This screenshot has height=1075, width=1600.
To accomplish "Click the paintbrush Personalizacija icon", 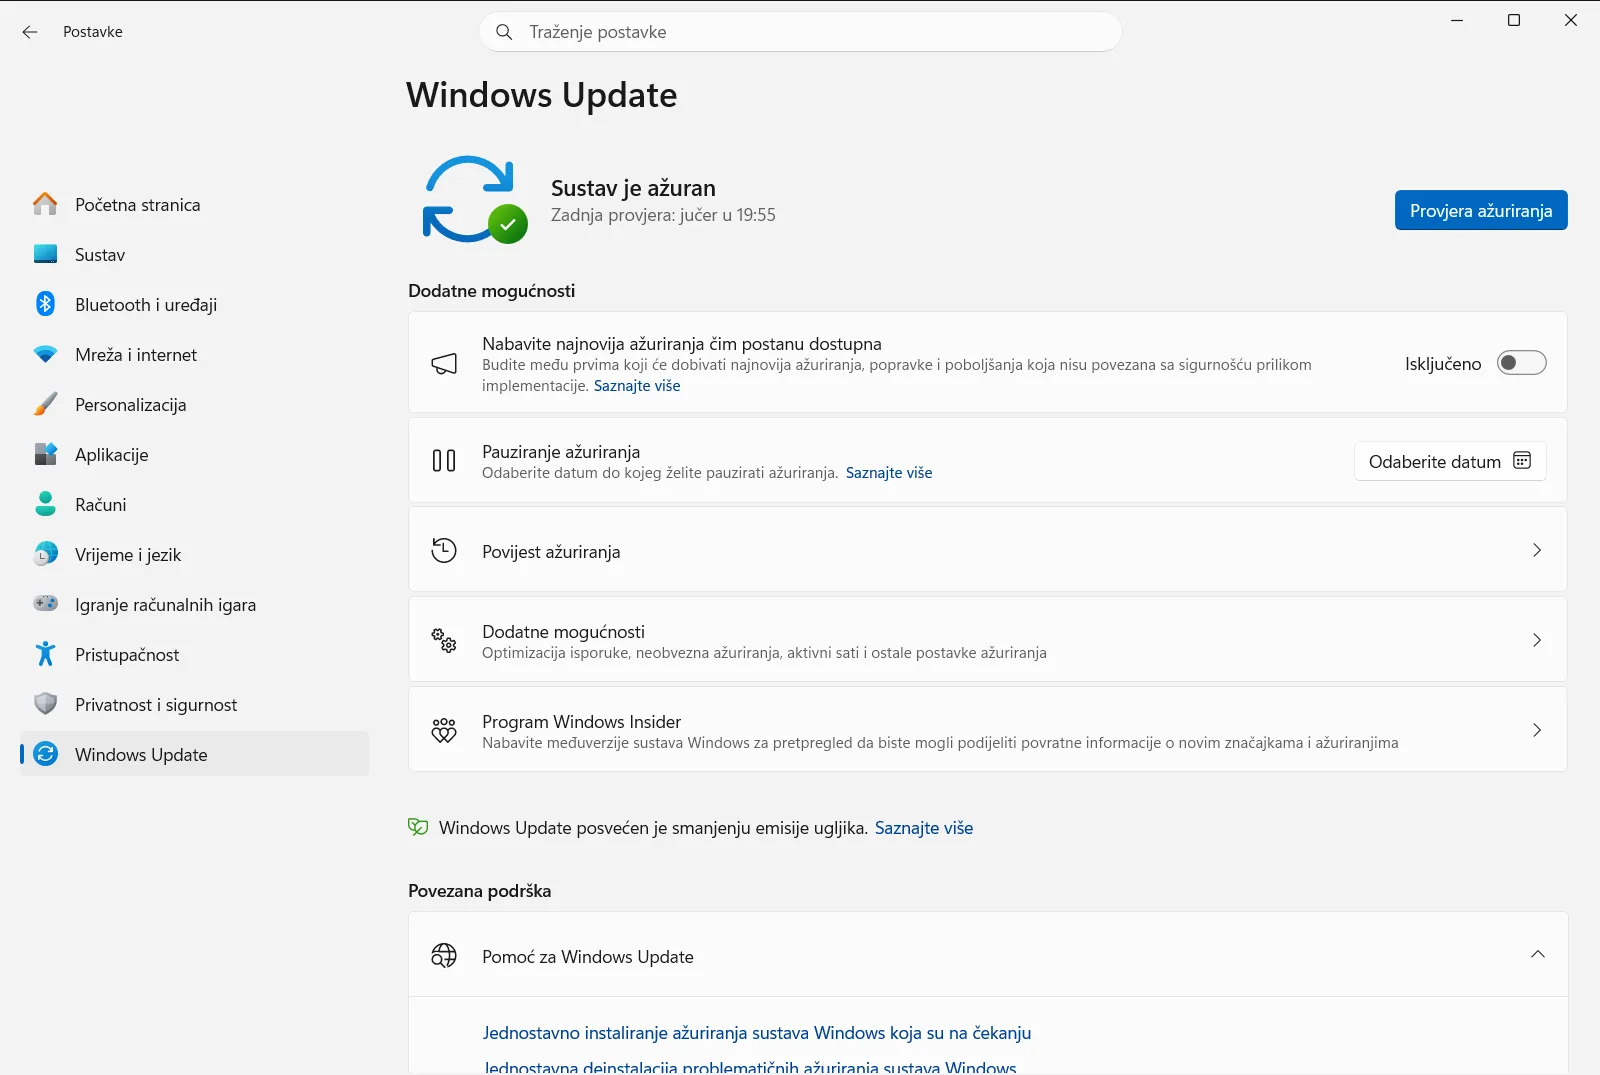I will (x=45, y=404).
